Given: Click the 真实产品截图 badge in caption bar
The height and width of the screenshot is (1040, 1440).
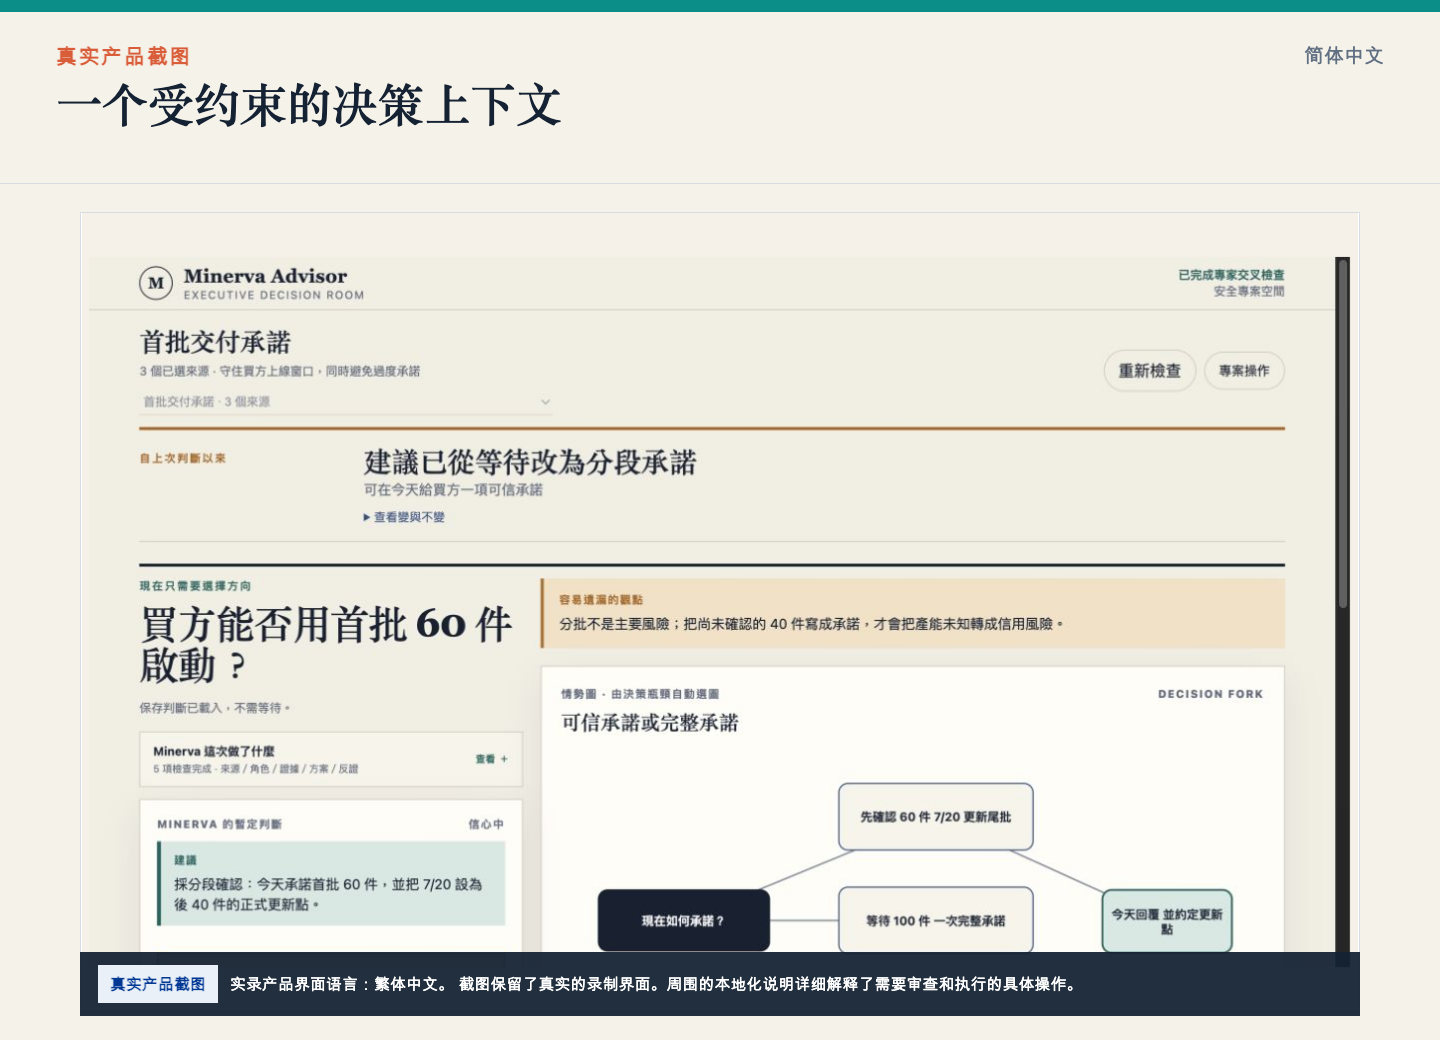Looking at the screenshot, I should (158, 984).
